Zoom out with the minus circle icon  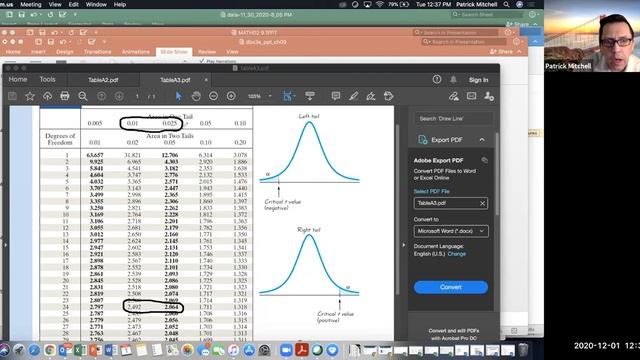213,96
